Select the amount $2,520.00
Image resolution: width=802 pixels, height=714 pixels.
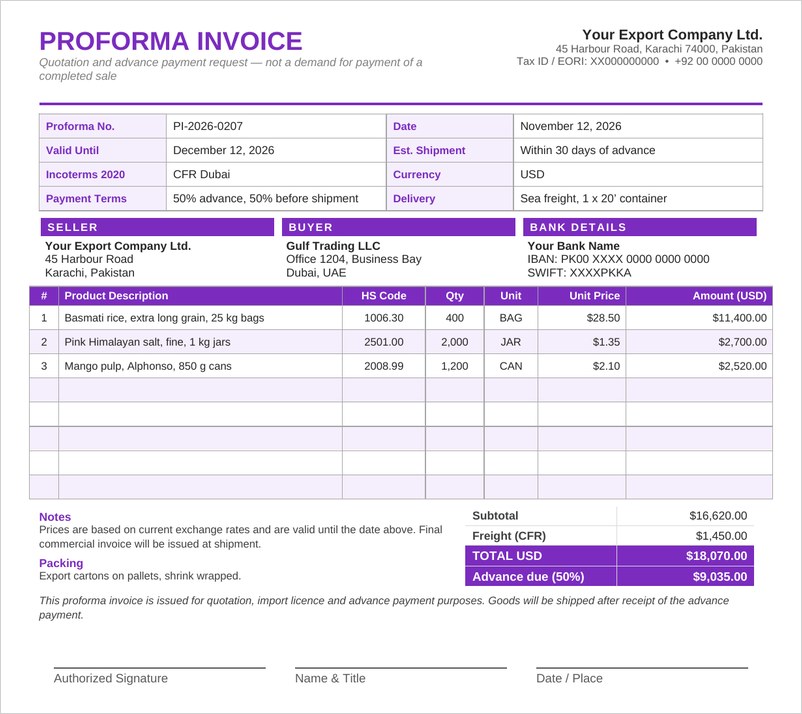coord(742,366)
